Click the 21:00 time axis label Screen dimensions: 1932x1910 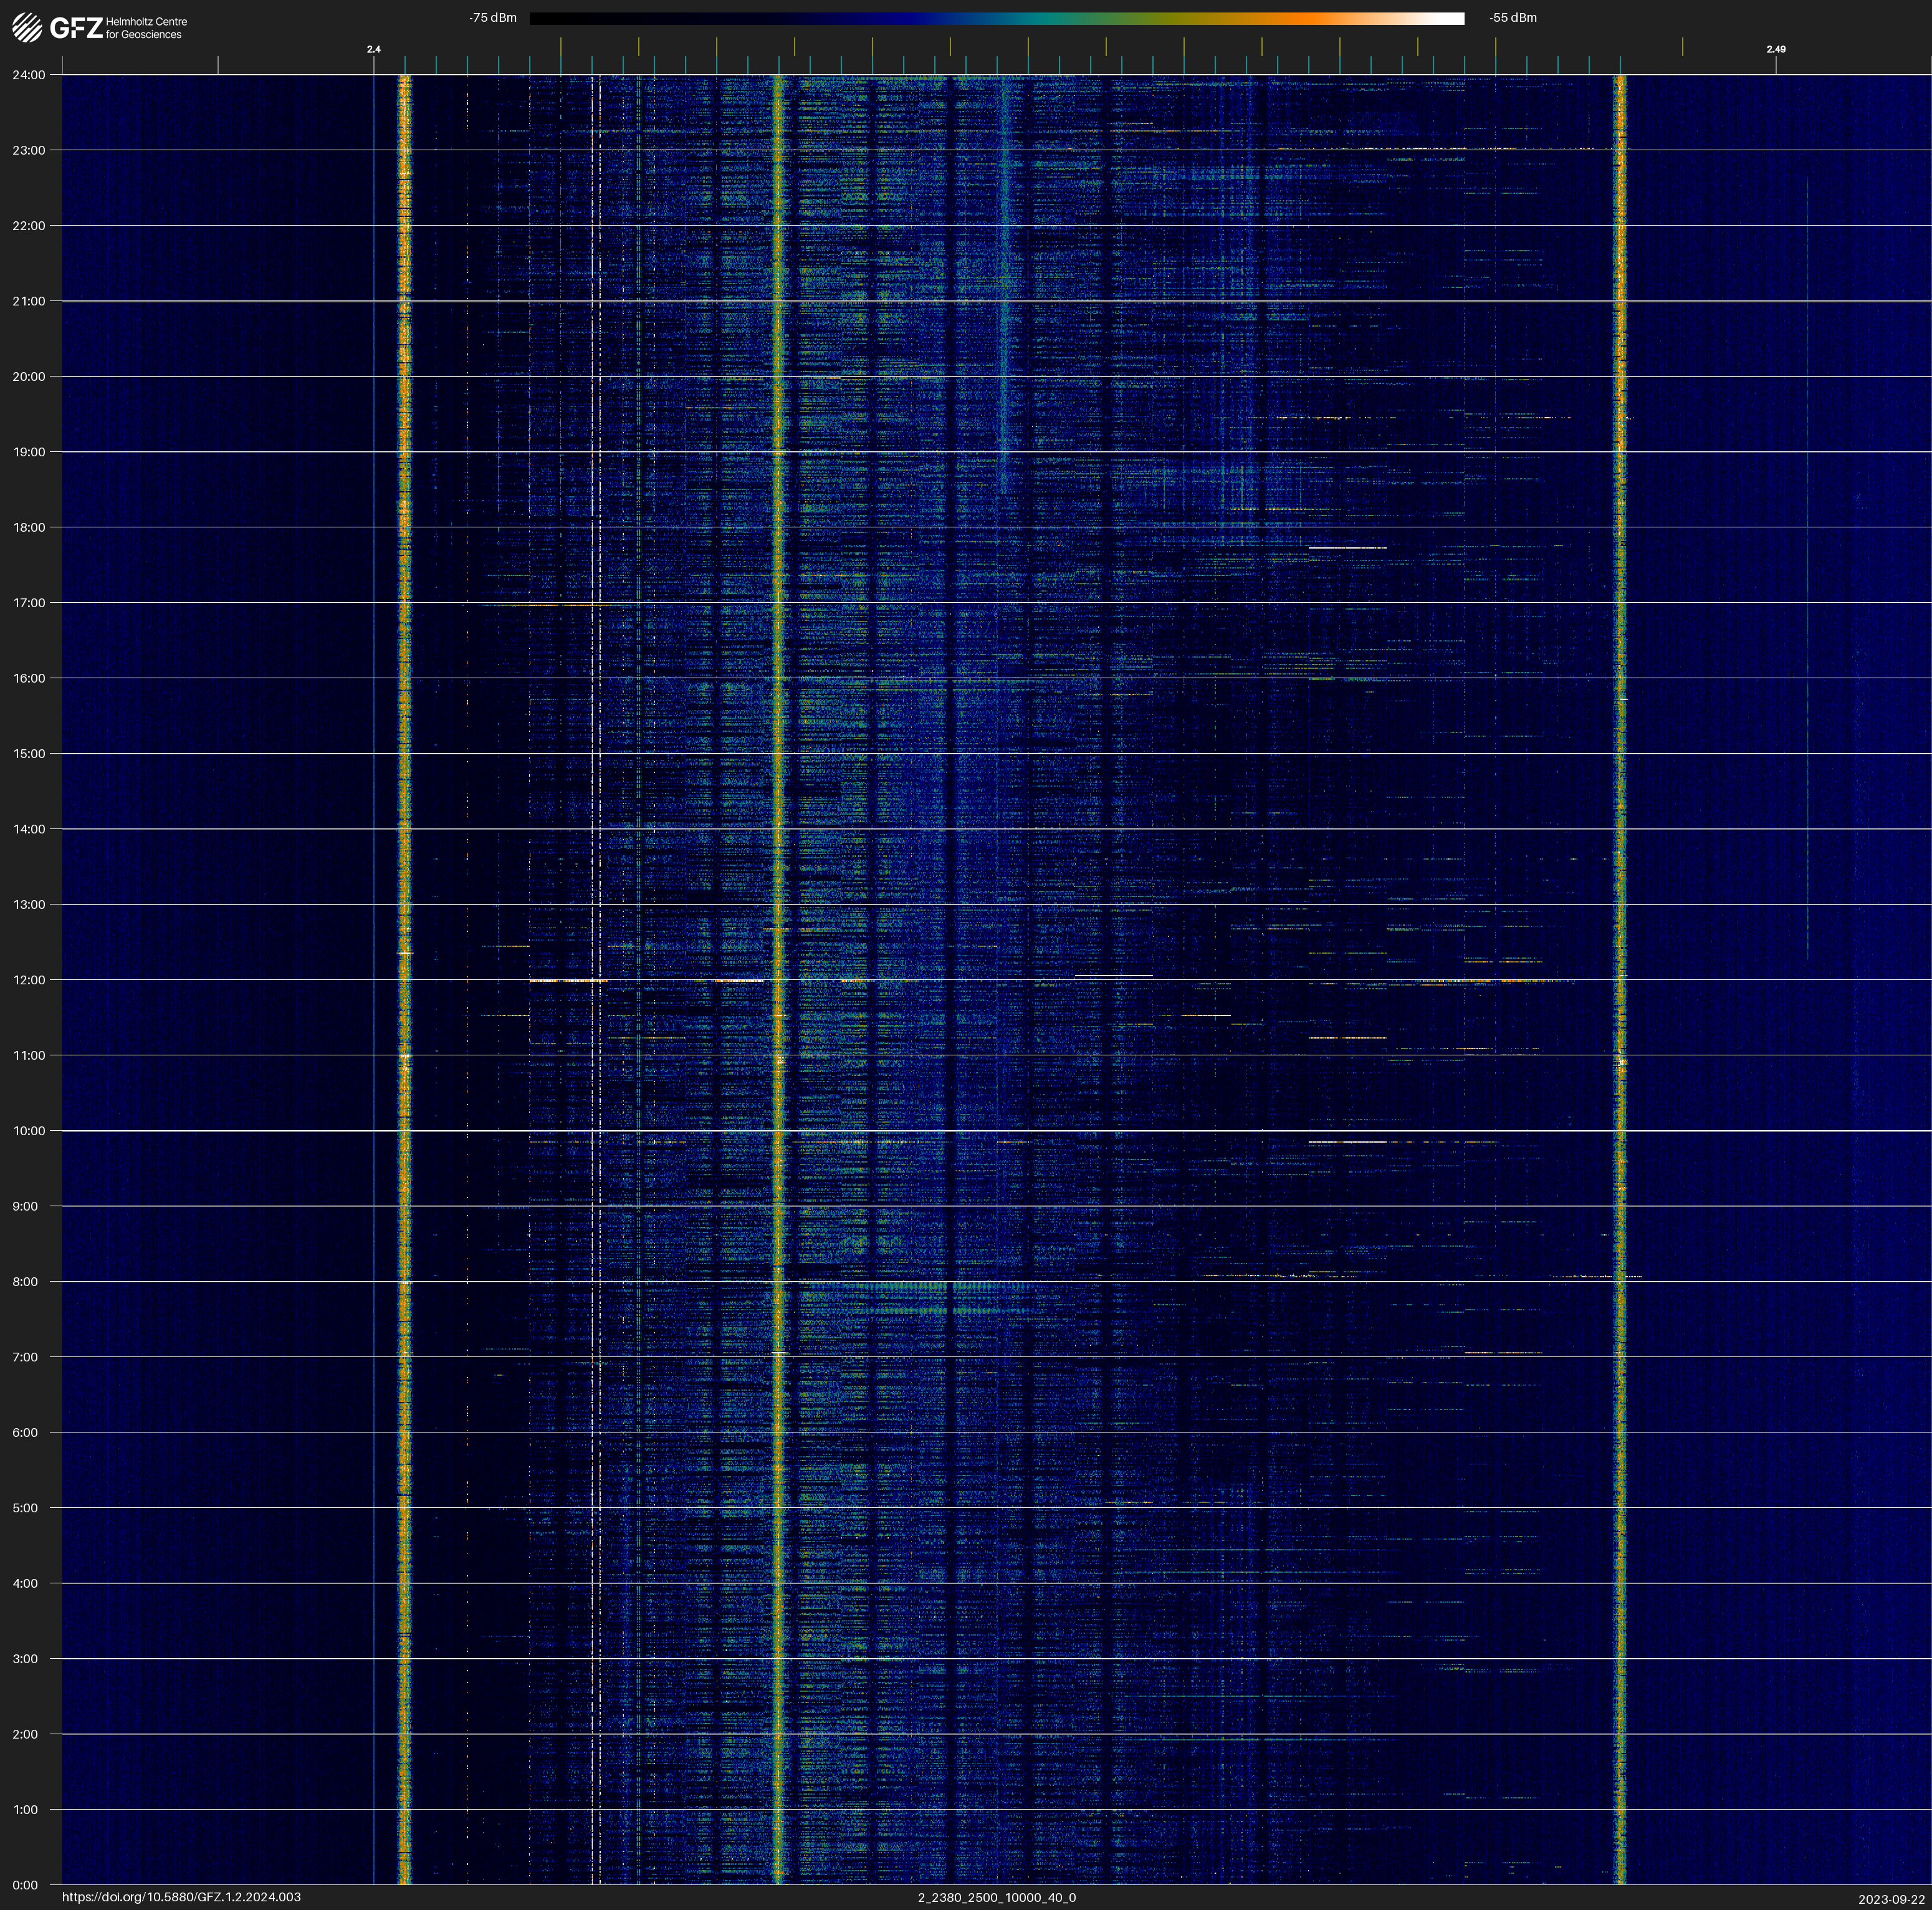29,301
